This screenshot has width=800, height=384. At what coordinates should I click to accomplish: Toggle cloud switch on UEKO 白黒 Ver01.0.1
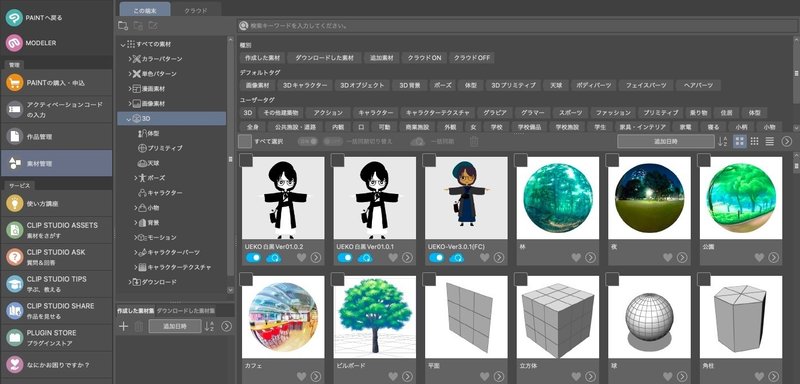[345, 258]
